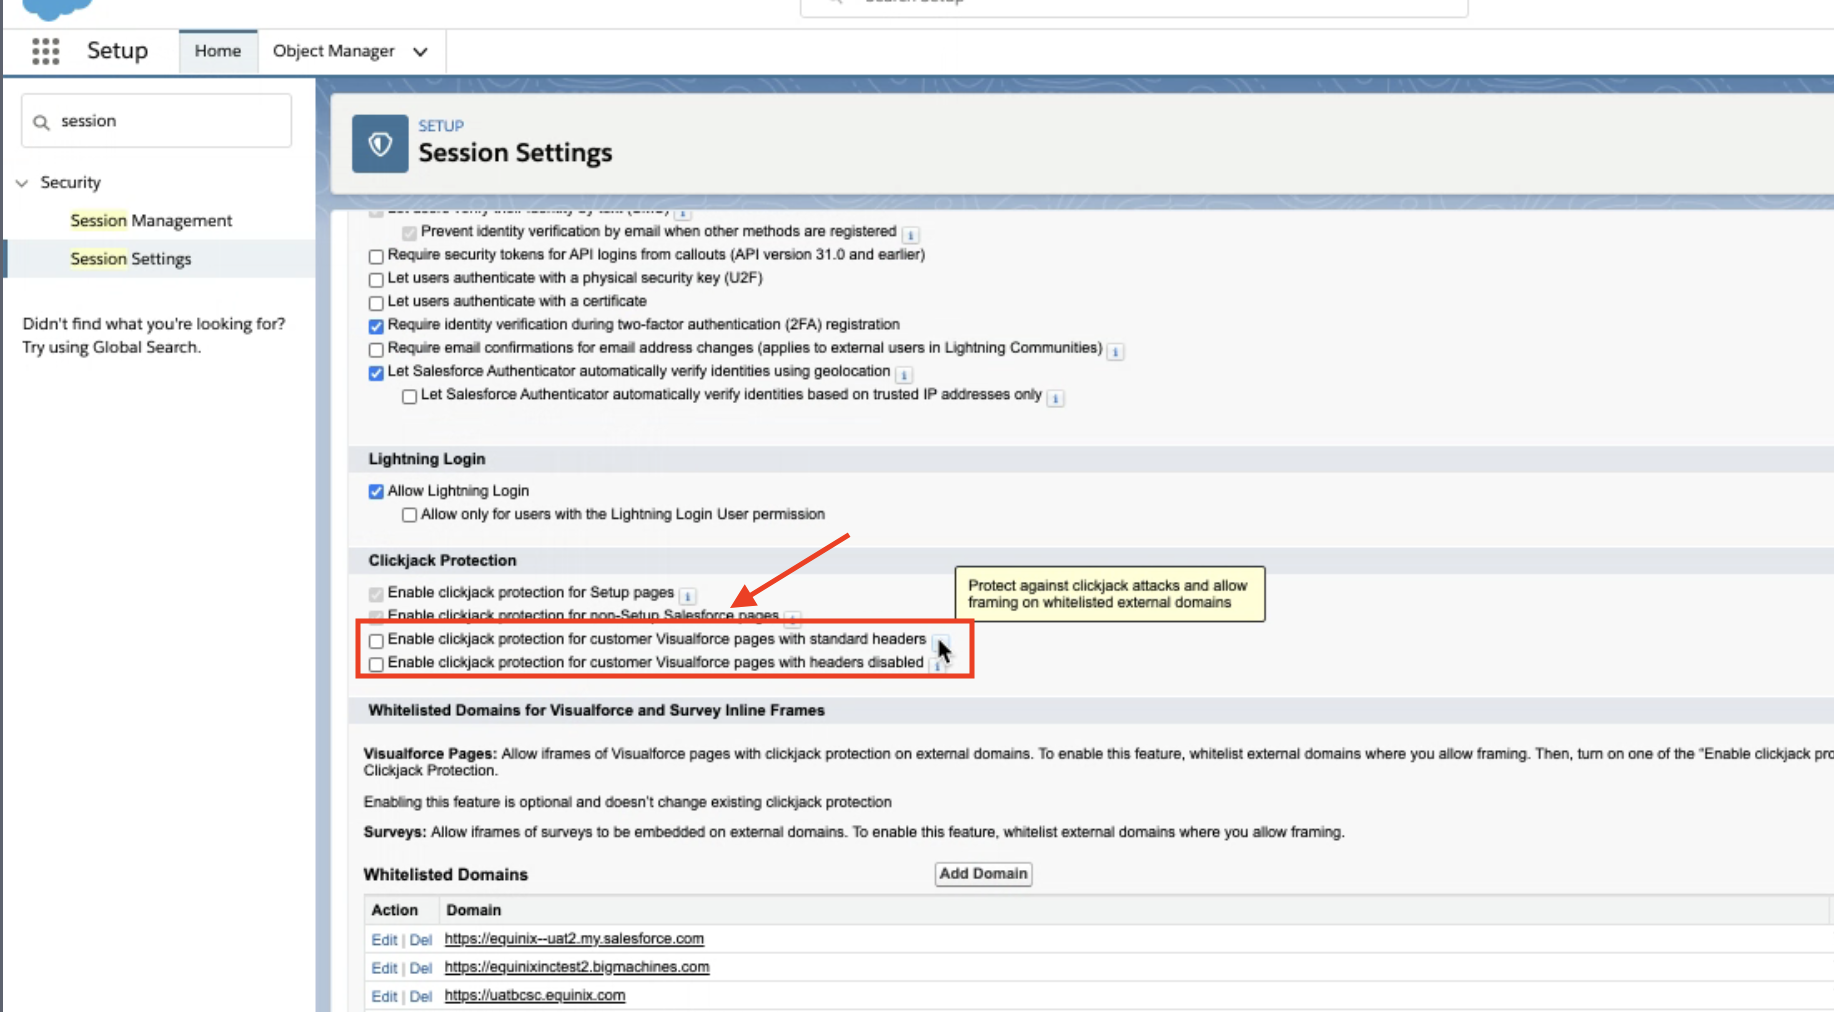Toggle 'Require security tokens for API logins' checkbox

point(376,256)
